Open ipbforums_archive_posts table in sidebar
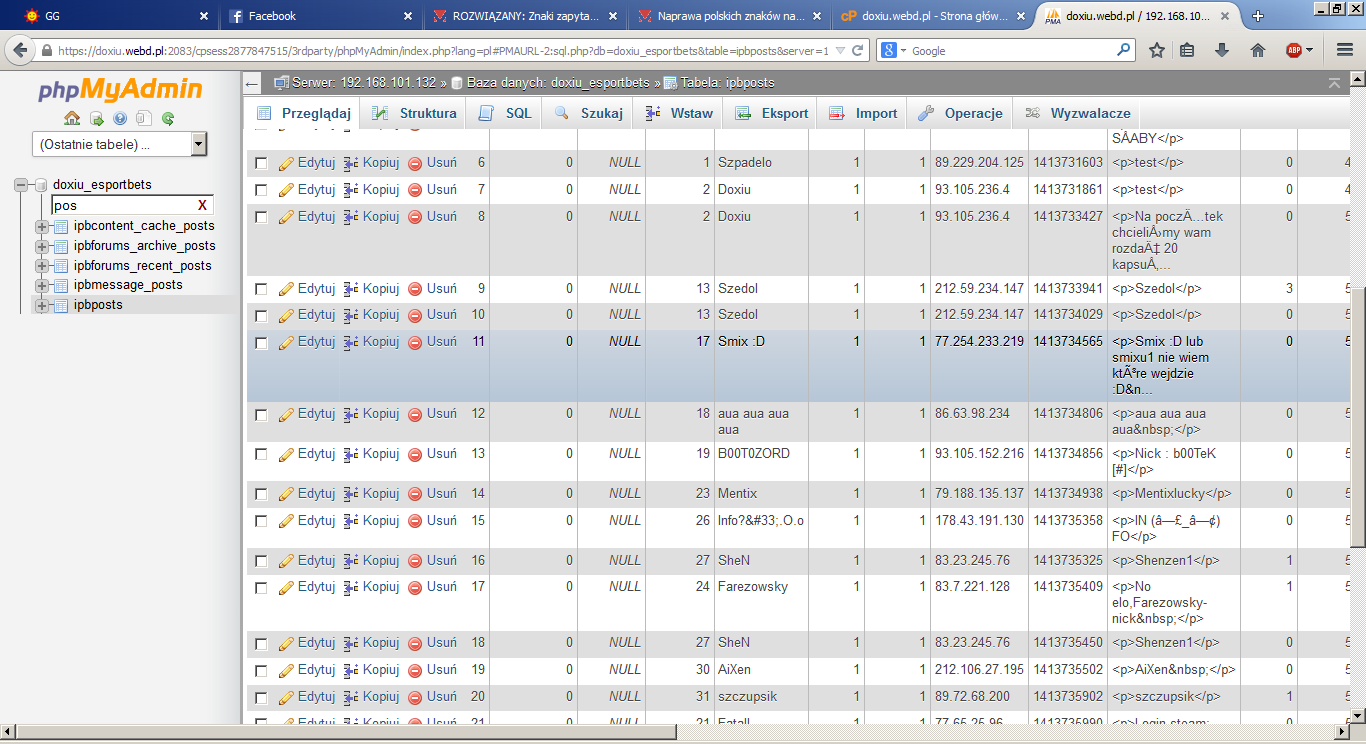Image resolution: width=1366 pixels, height=744 pixels. 144,245
